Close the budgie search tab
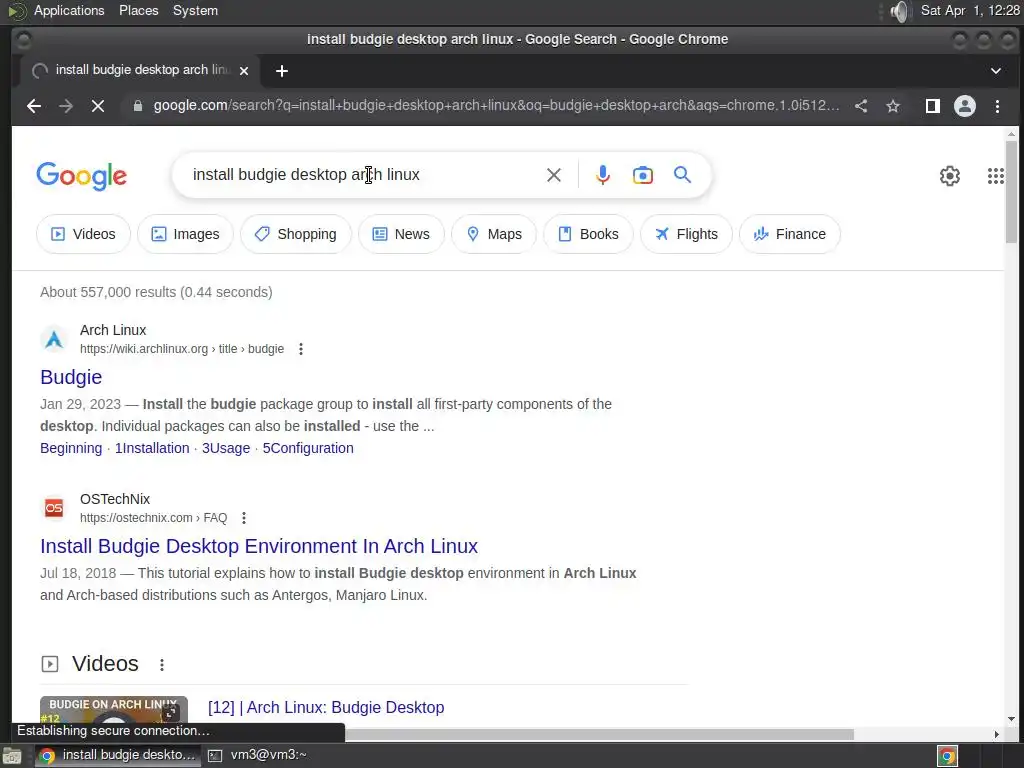This screenshot has width=1024, height=768. pos(244,71)
